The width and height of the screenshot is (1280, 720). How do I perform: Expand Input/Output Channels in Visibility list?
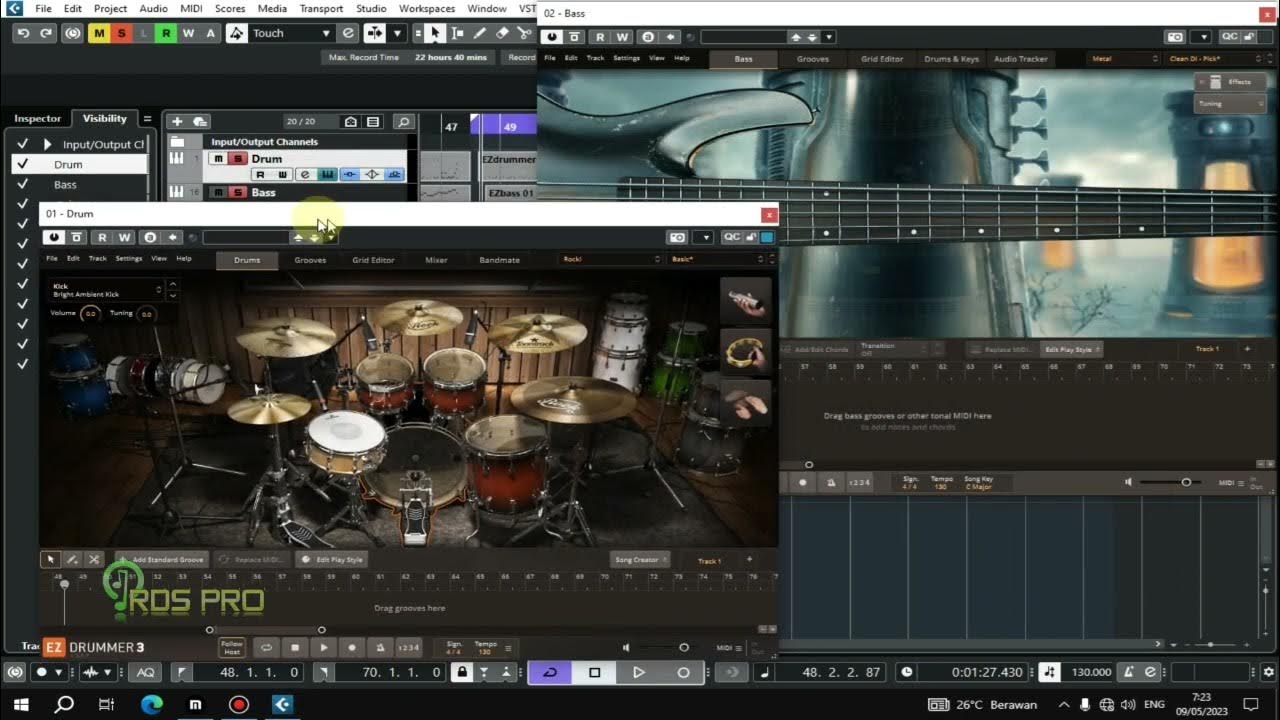(47, 144)
